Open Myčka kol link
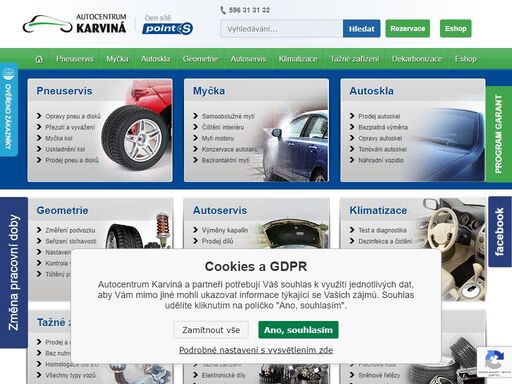The height and width of the screenshot is (384, 512). 59,138
